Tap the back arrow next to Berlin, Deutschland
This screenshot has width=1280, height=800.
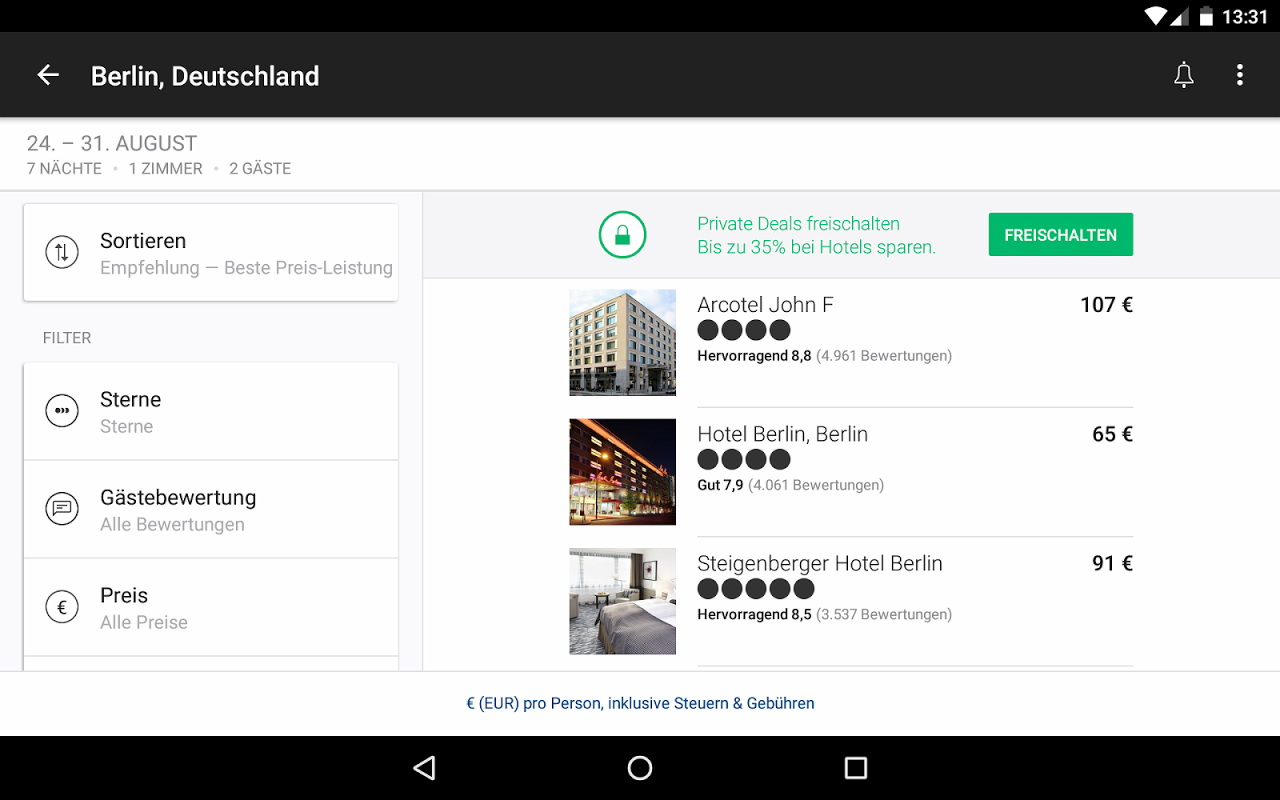(48, 75)
